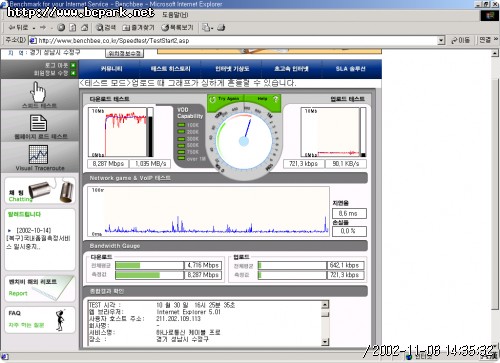
Task: Click the speedometer gauge dial
Action: click(x=244, y=141)
